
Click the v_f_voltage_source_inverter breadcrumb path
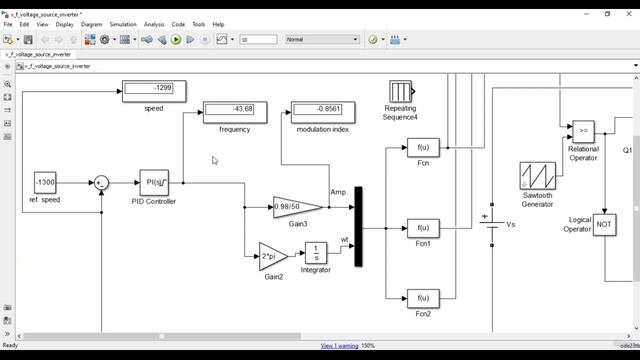[57, 66]
